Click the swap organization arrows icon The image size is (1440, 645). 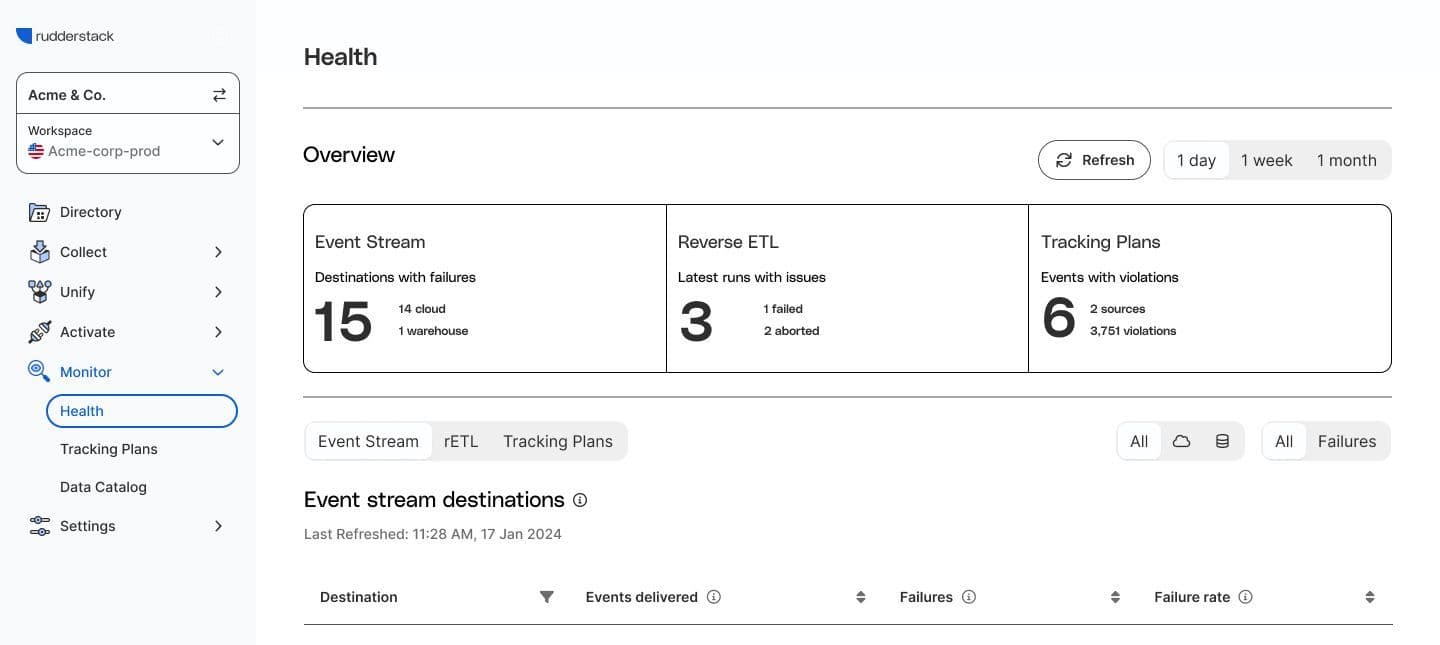(x=219, y=95)
